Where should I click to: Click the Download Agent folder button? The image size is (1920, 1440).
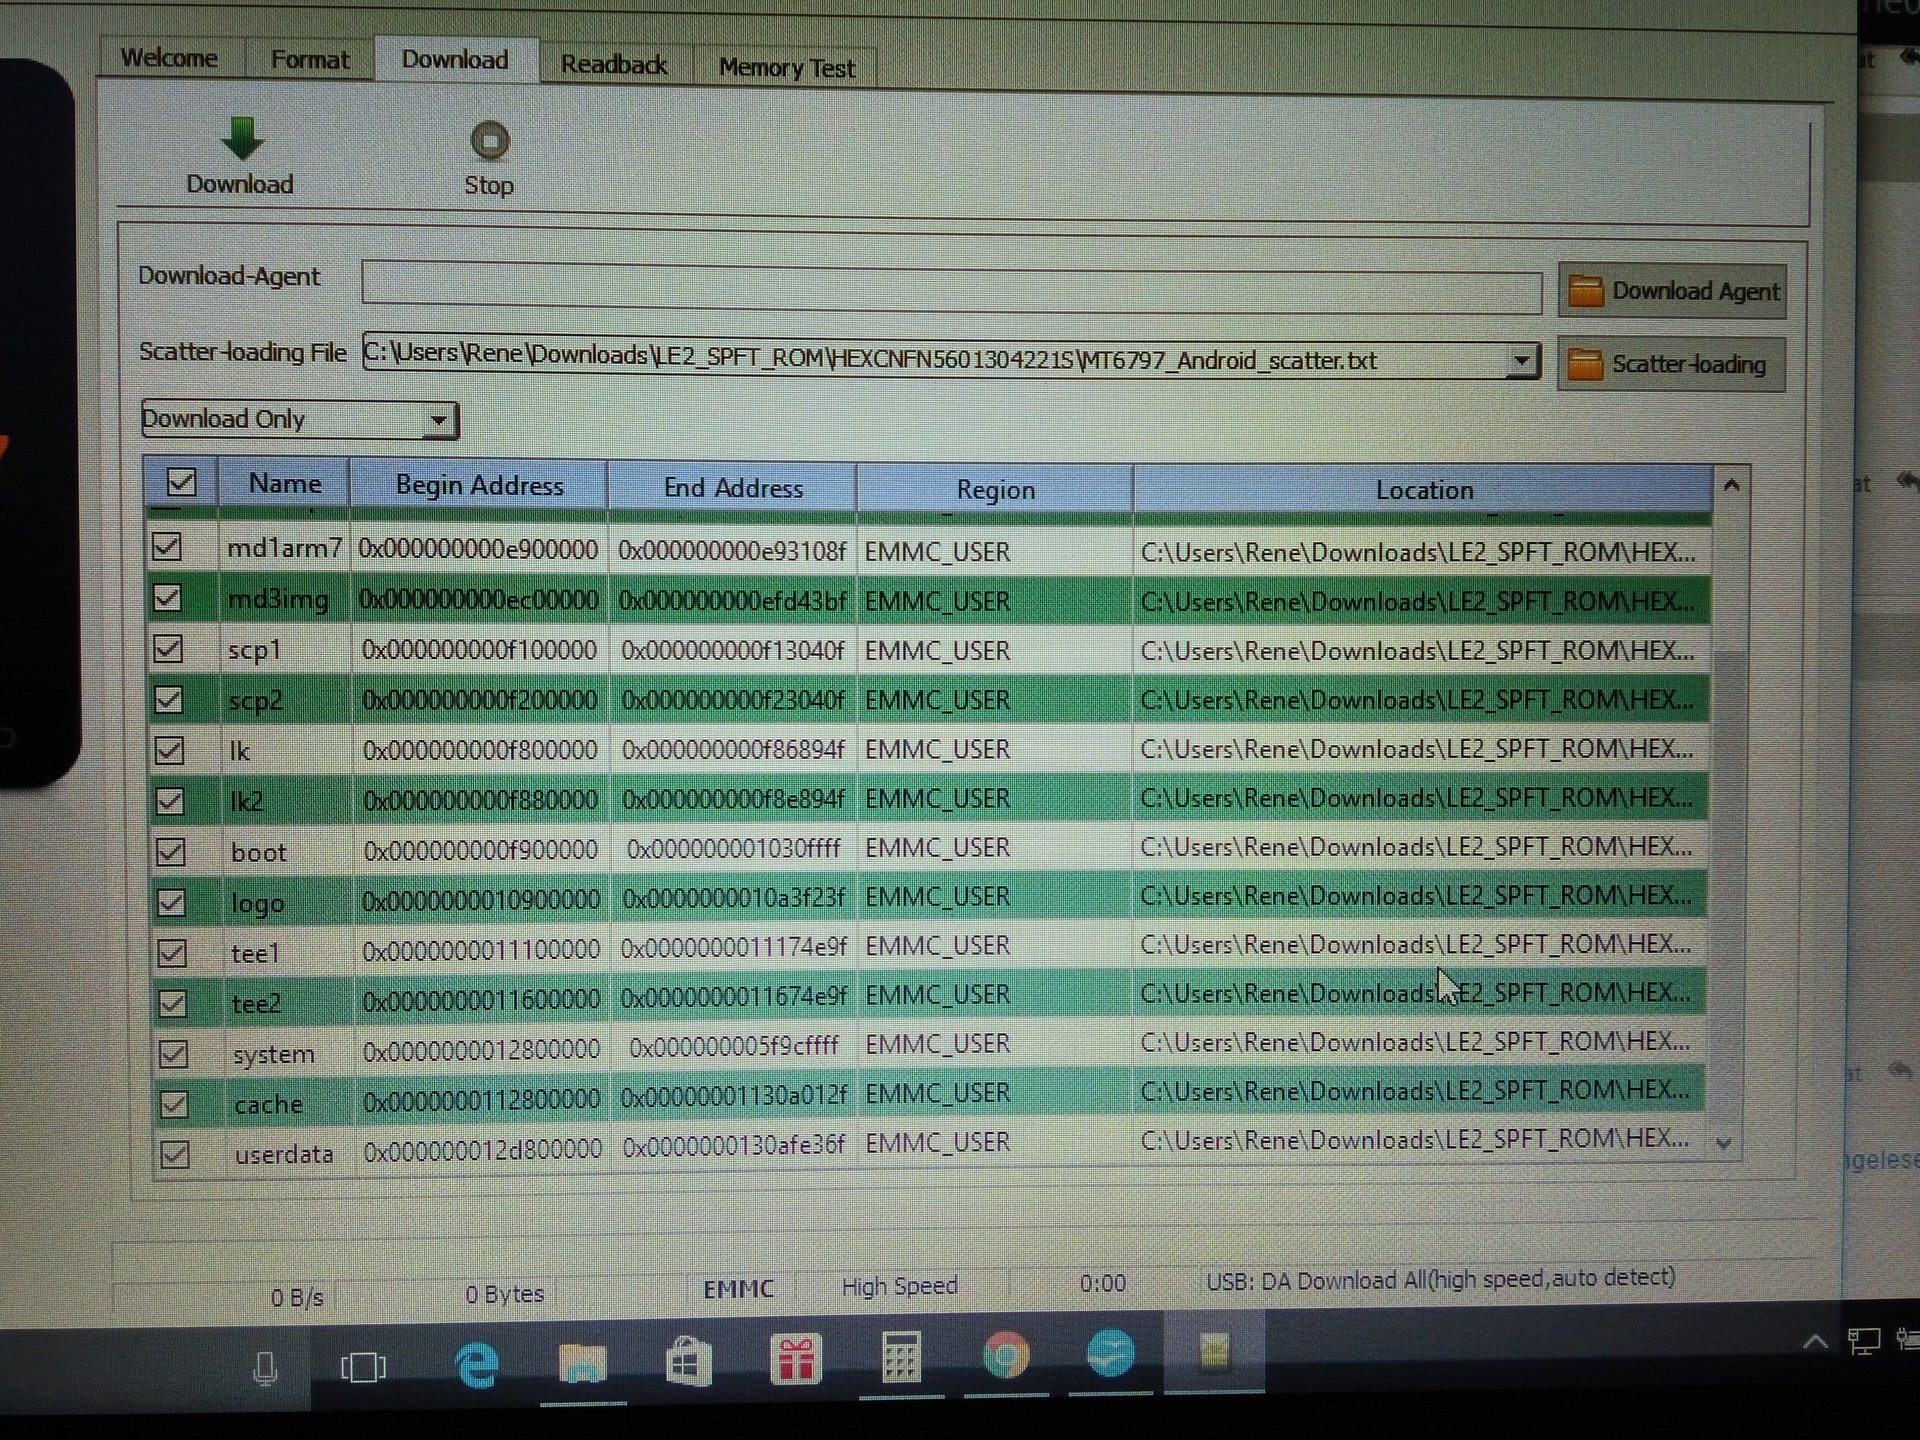[x=1672, y=291]
